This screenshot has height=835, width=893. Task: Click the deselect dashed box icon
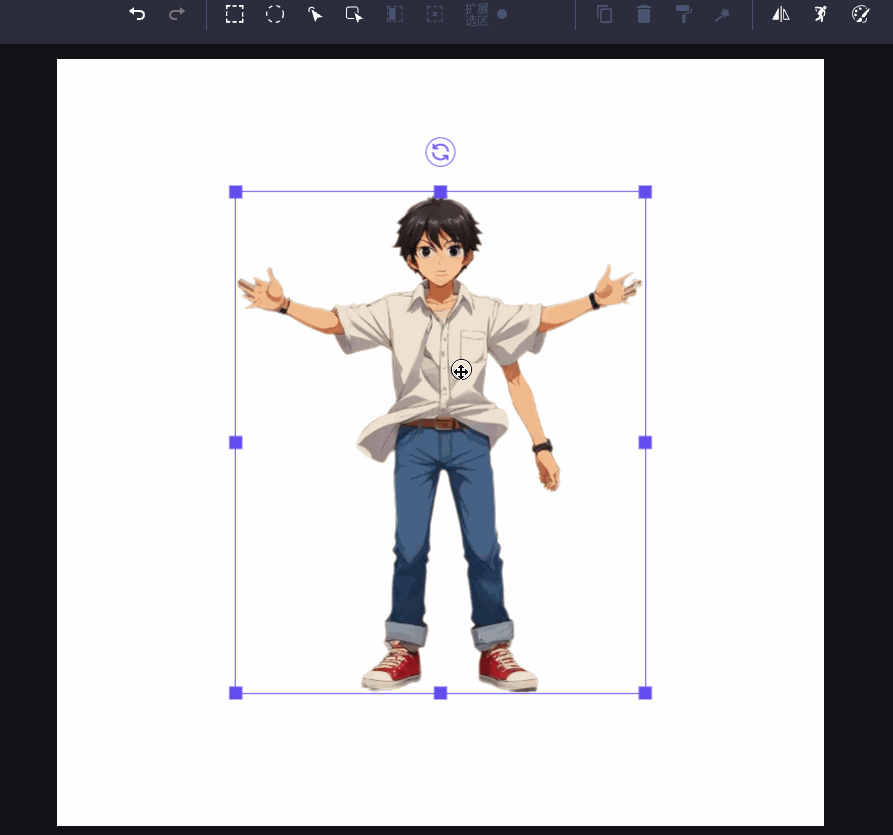(435, 14)
